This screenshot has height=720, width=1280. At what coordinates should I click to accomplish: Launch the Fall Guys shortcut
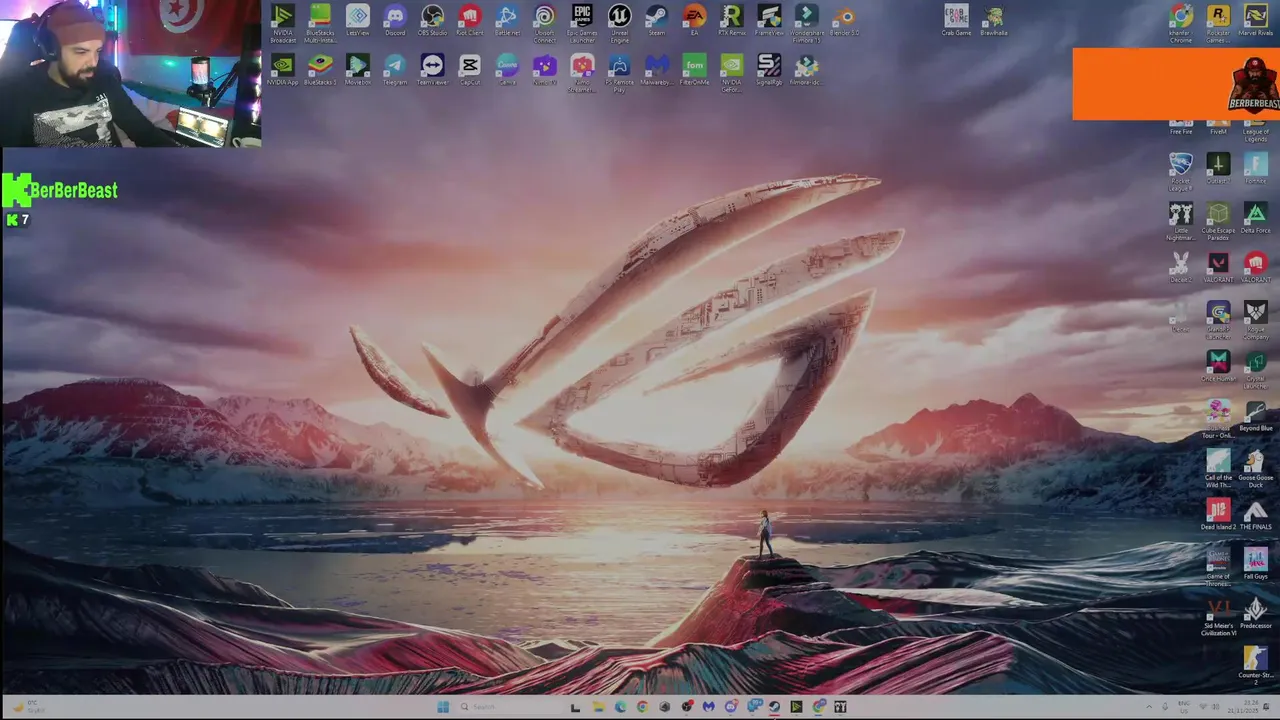[1256, 564]
